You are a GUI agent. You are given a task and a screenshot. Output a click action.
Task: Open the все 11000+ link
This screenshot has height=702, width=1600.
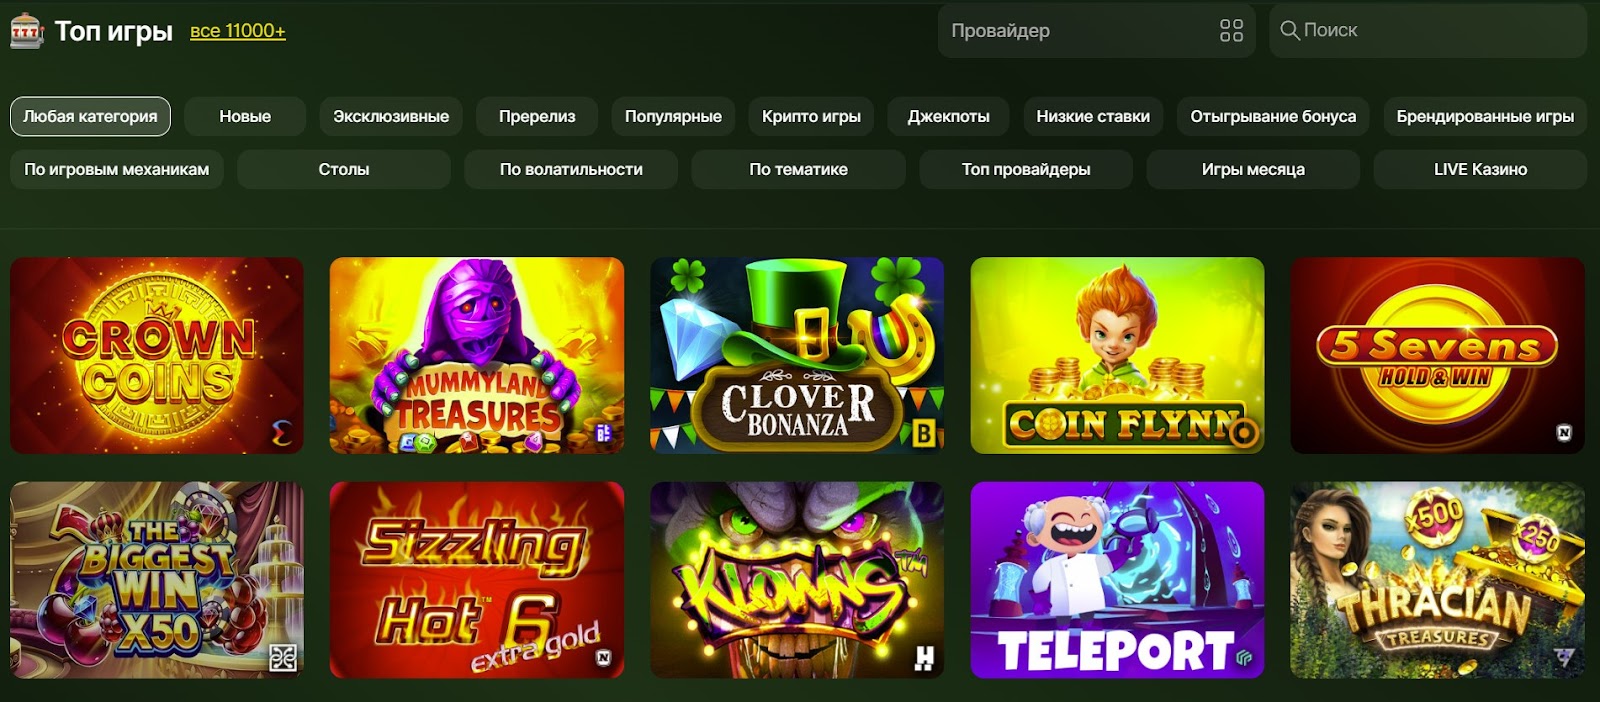[238, 31]
